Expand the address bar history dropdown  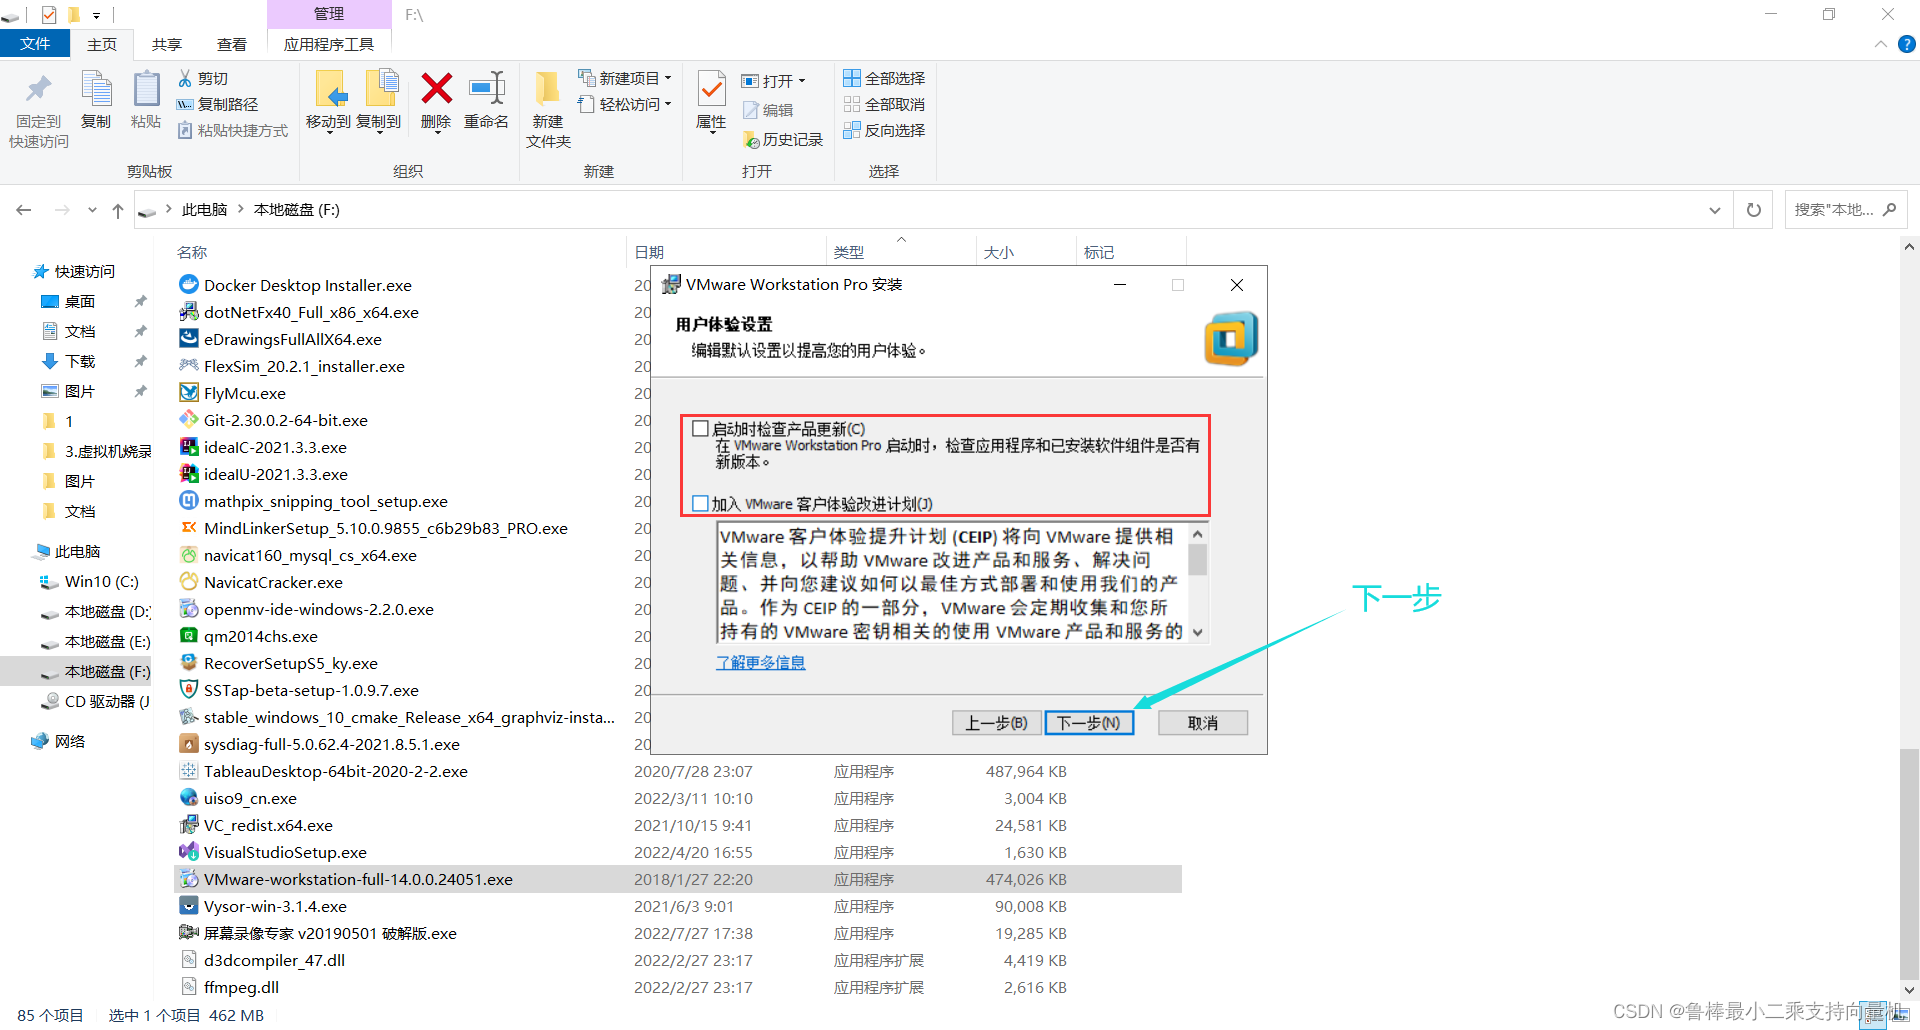pyautogui.click(x=1715, y=210)
